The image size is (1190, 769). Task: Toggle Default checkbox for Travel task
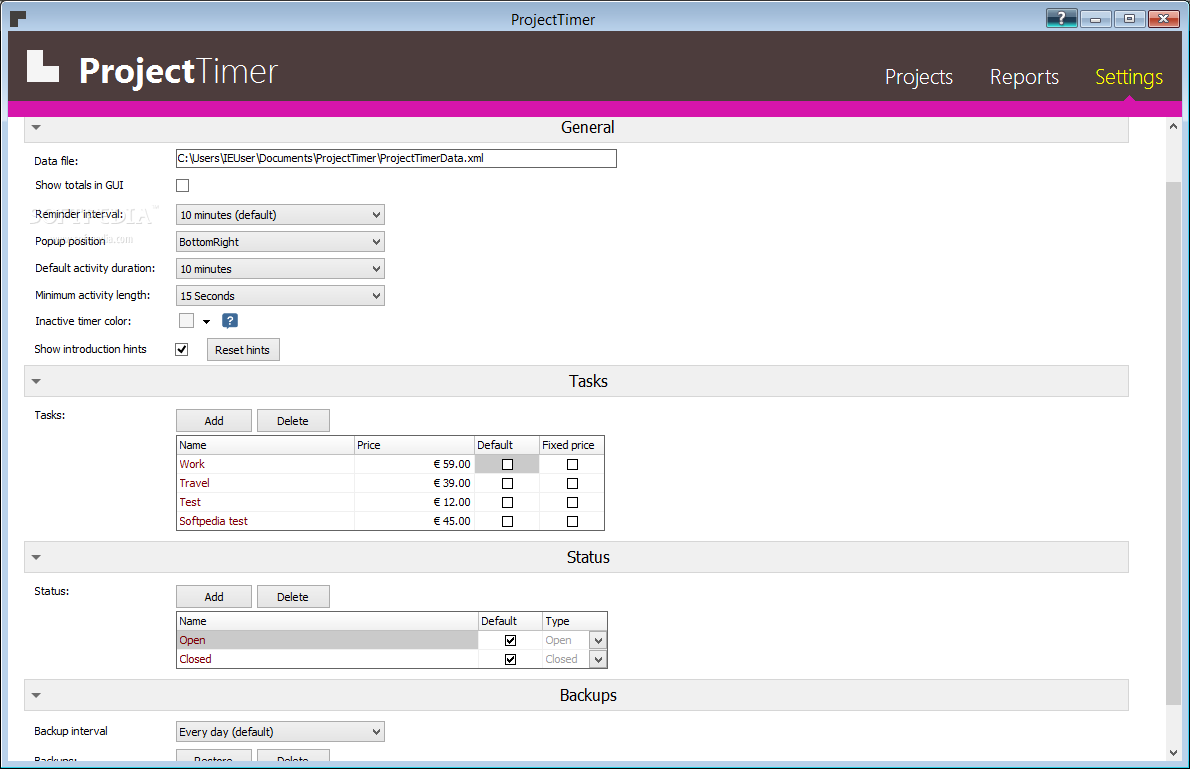tap(508, 484)
